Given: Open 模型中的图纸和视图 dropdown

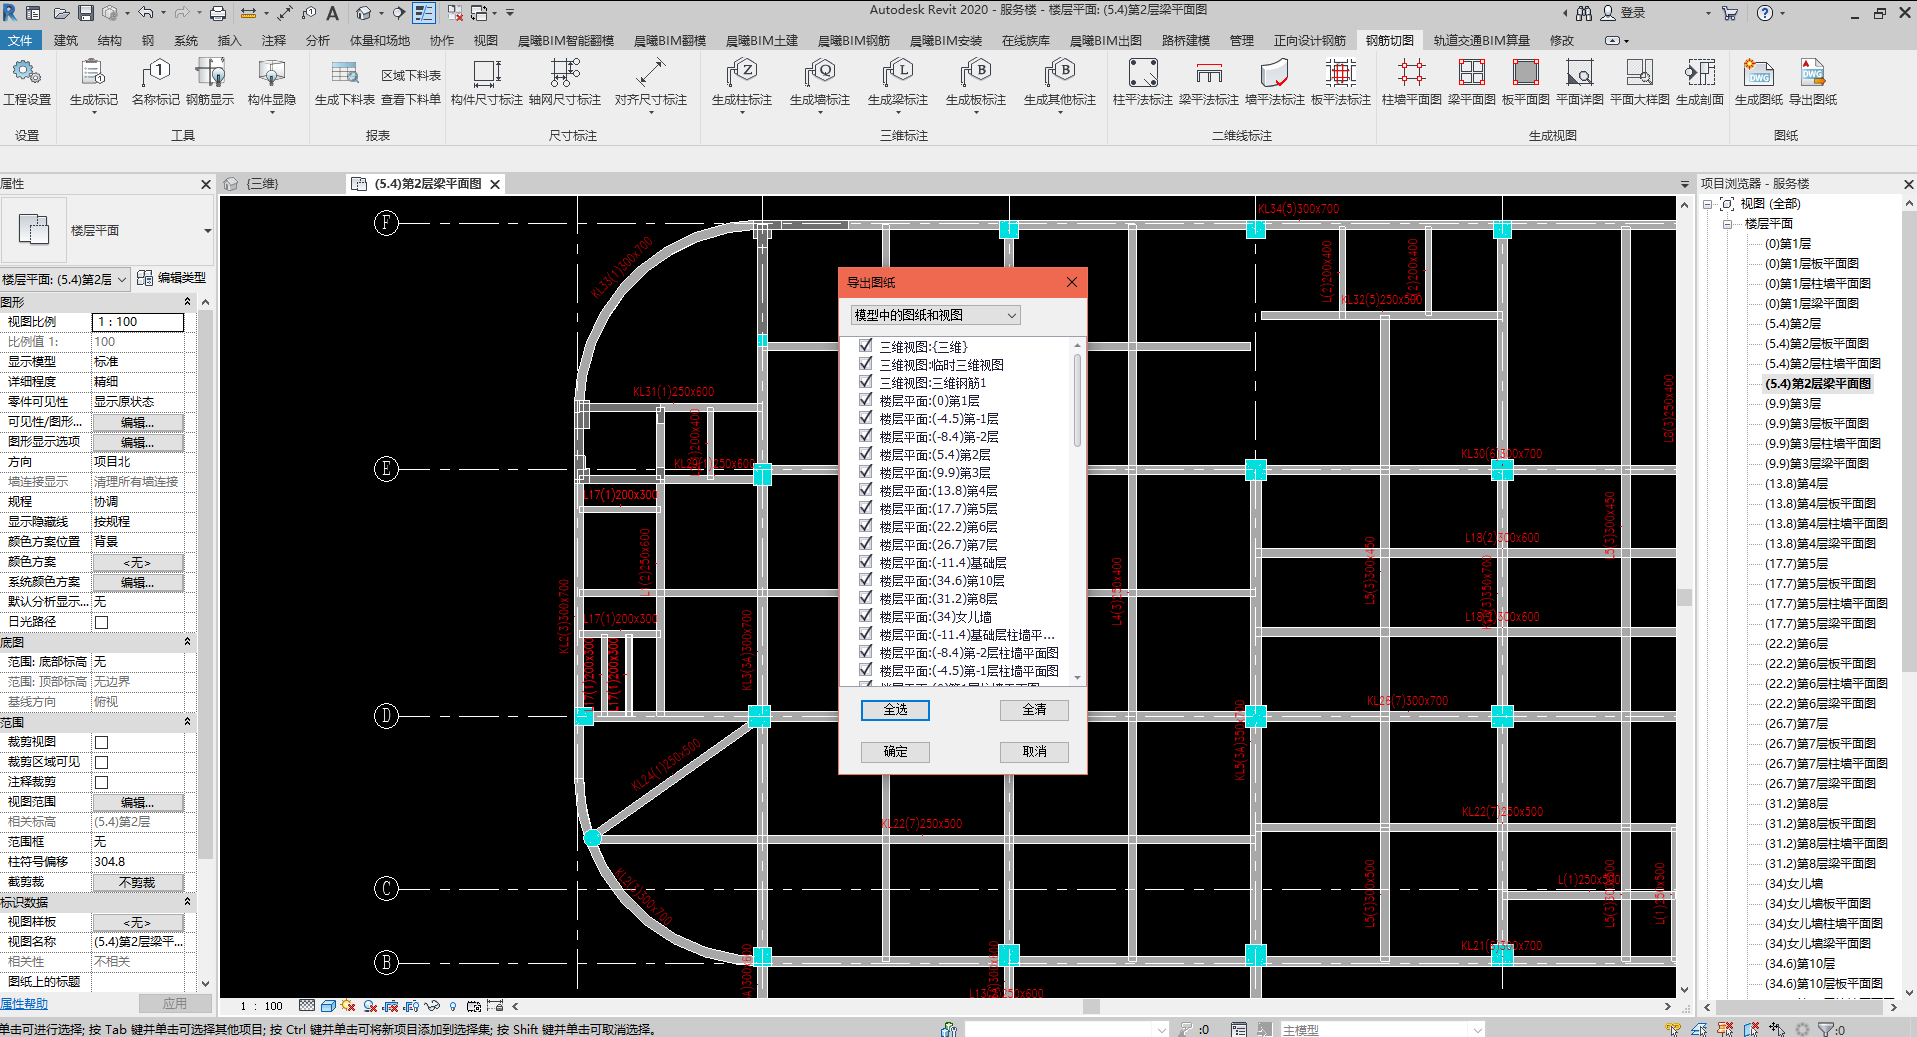Looking at the screenshot, I should pos(935,315).
